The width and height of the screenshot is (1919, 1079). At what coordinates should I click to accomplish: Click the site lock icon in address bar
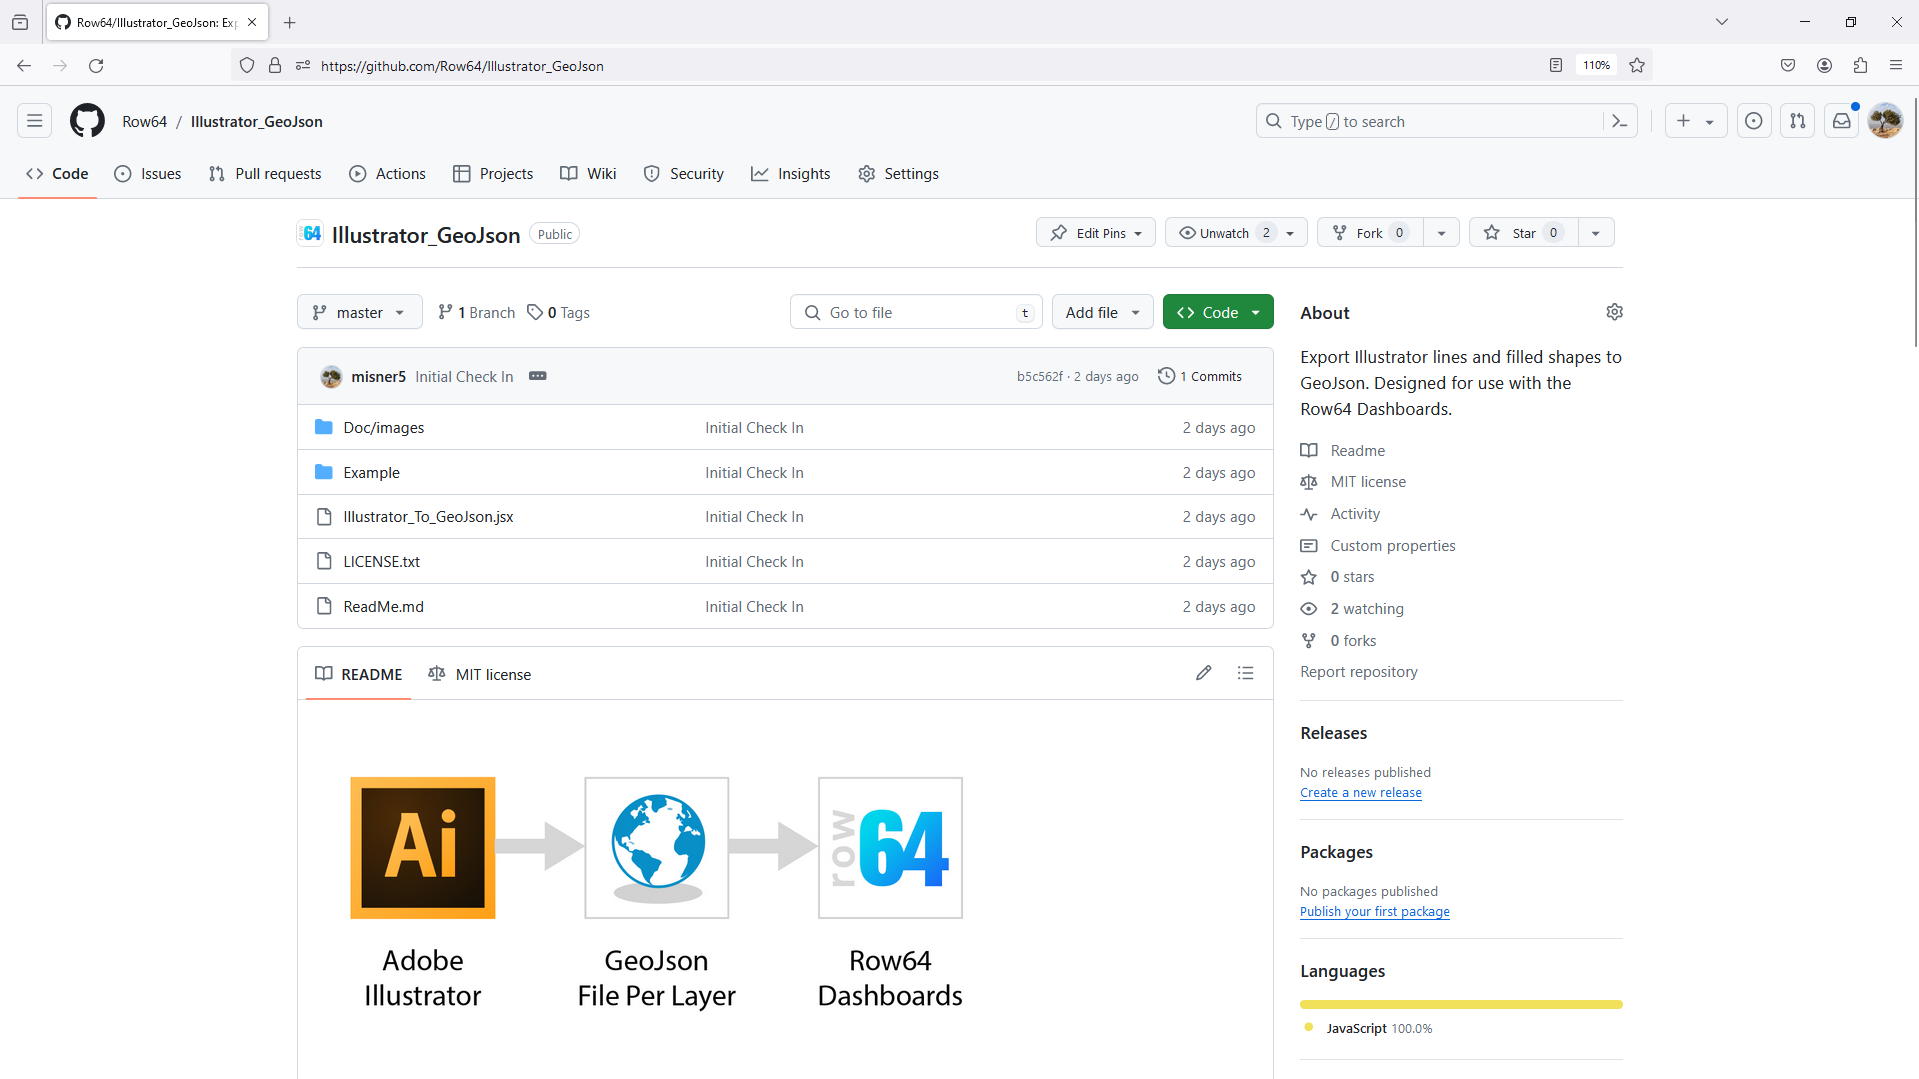[275, 65]
